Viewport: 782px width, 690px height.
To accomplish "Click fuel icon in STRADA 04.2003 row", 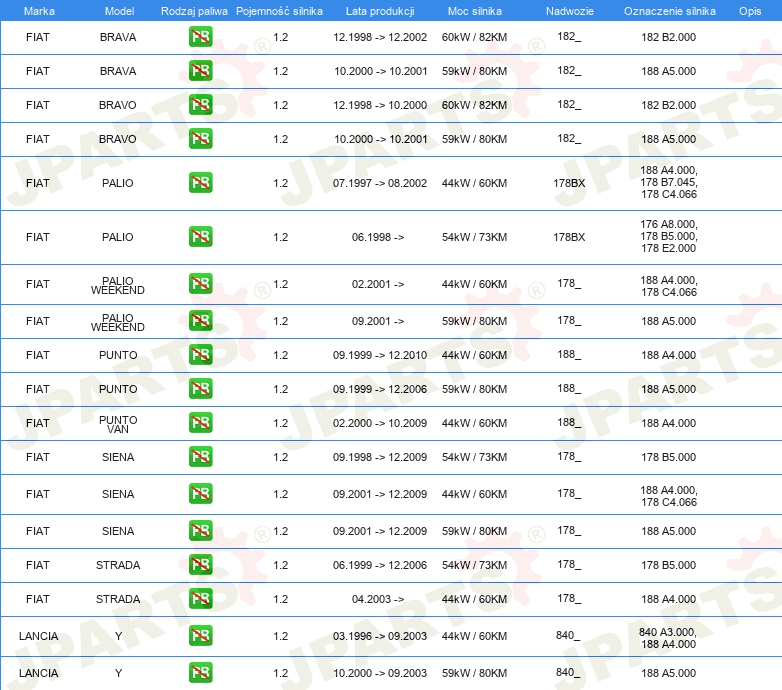I will coord(200,598).
